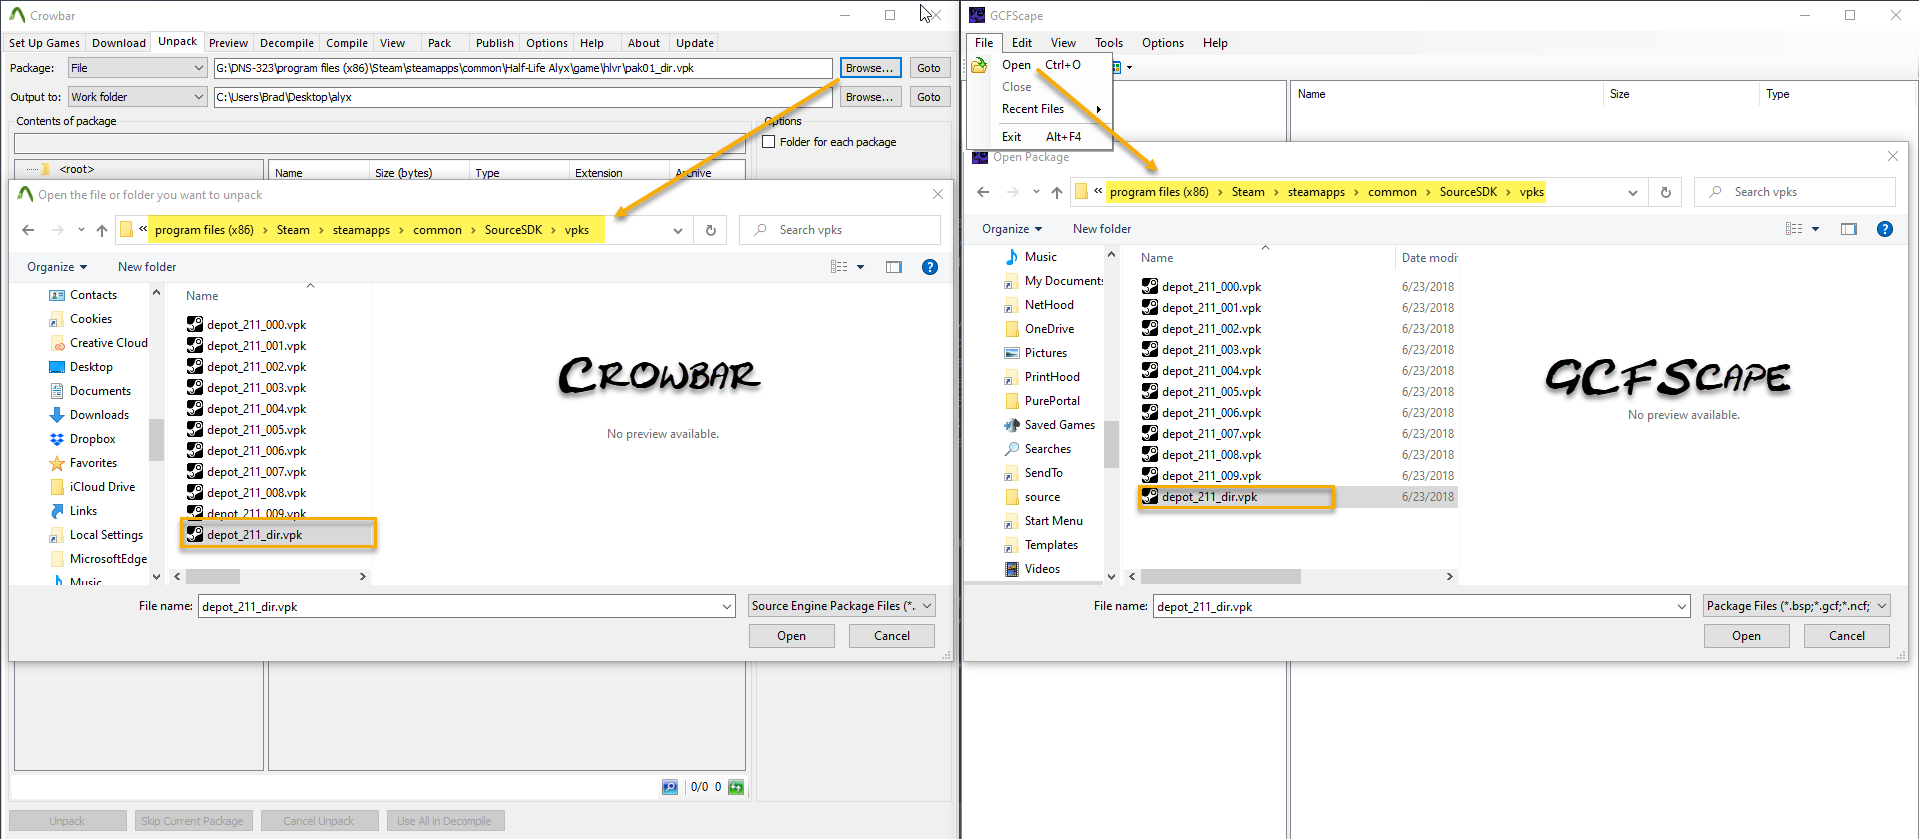Expand address path dropdown in Open Package dialog

tap(1633, 192)
